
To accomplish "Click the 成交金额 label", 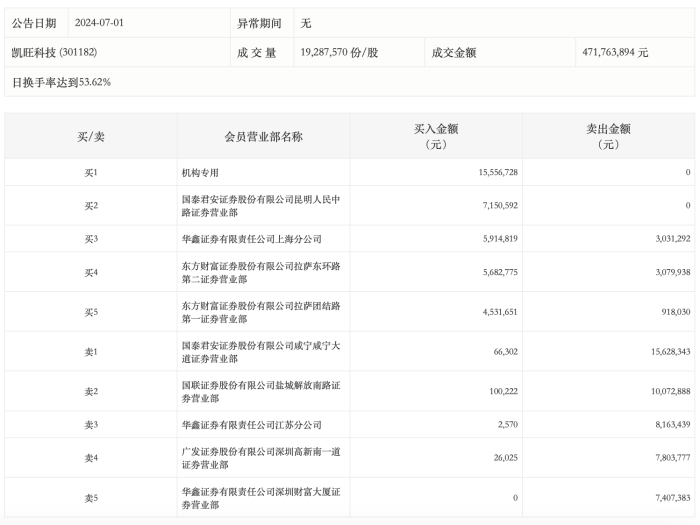I will (x=454, y=53).
